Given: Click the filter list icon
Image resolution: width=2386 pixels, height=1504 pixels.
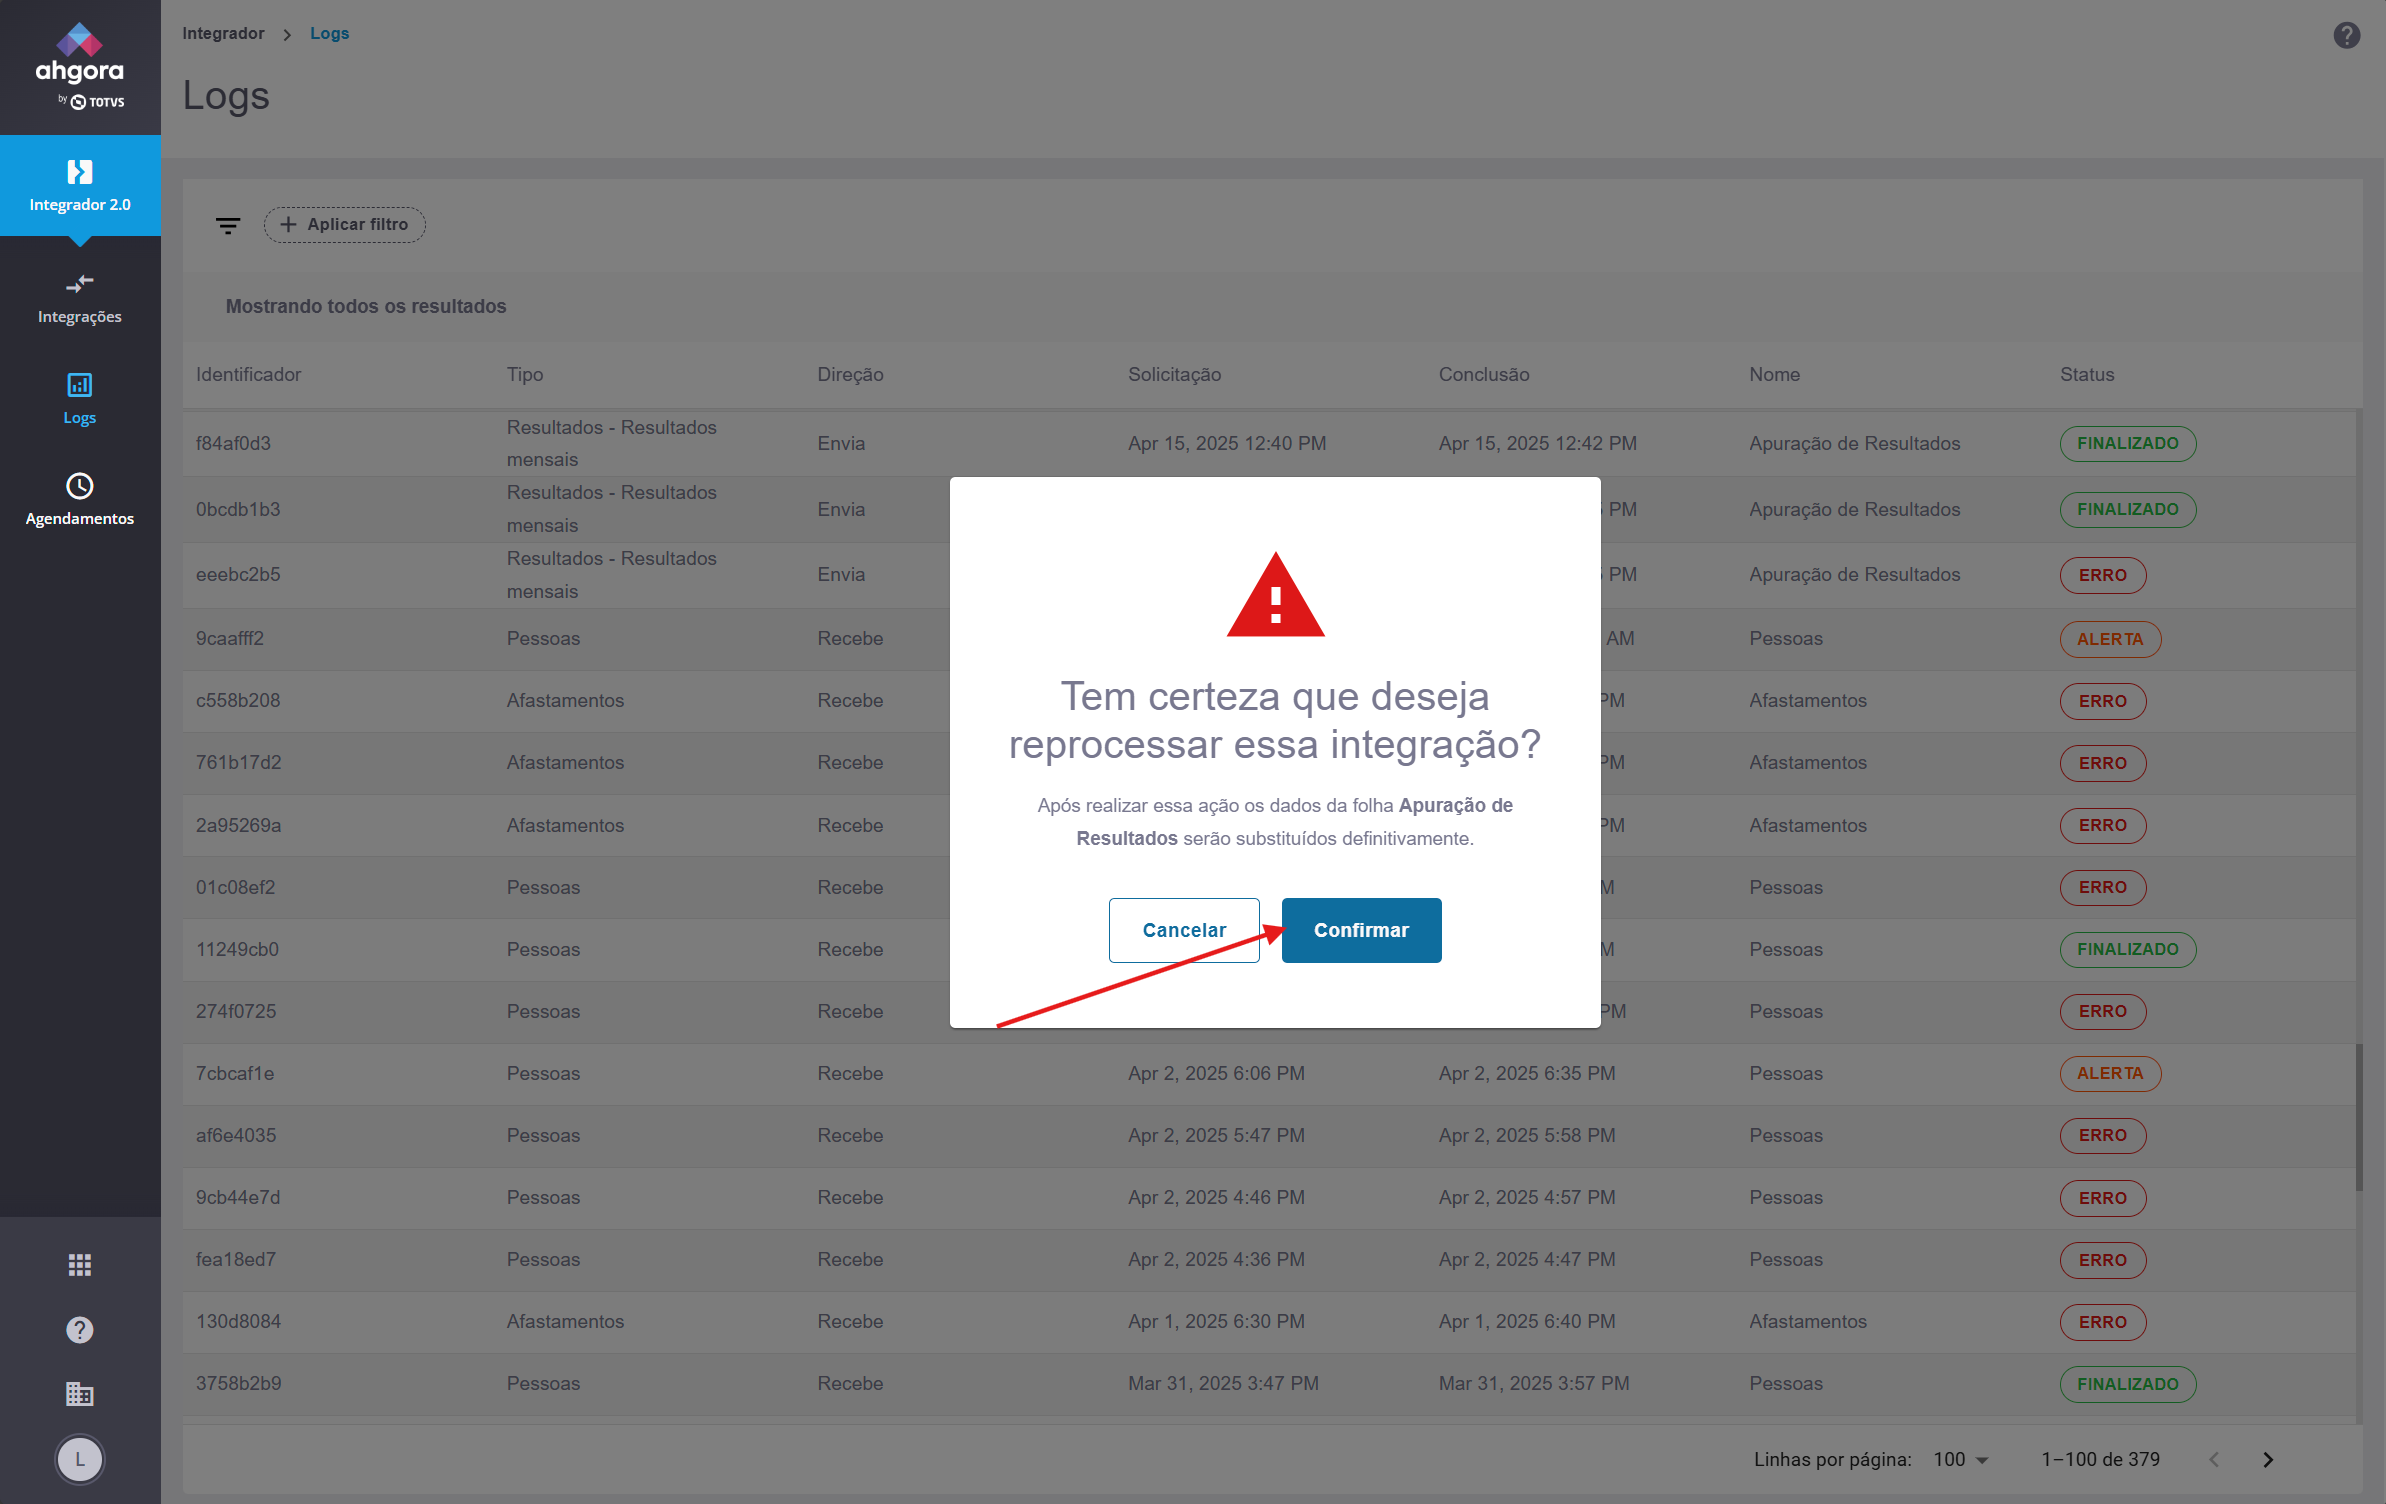Looking at the screenshot, I should (x=228, y=225).
